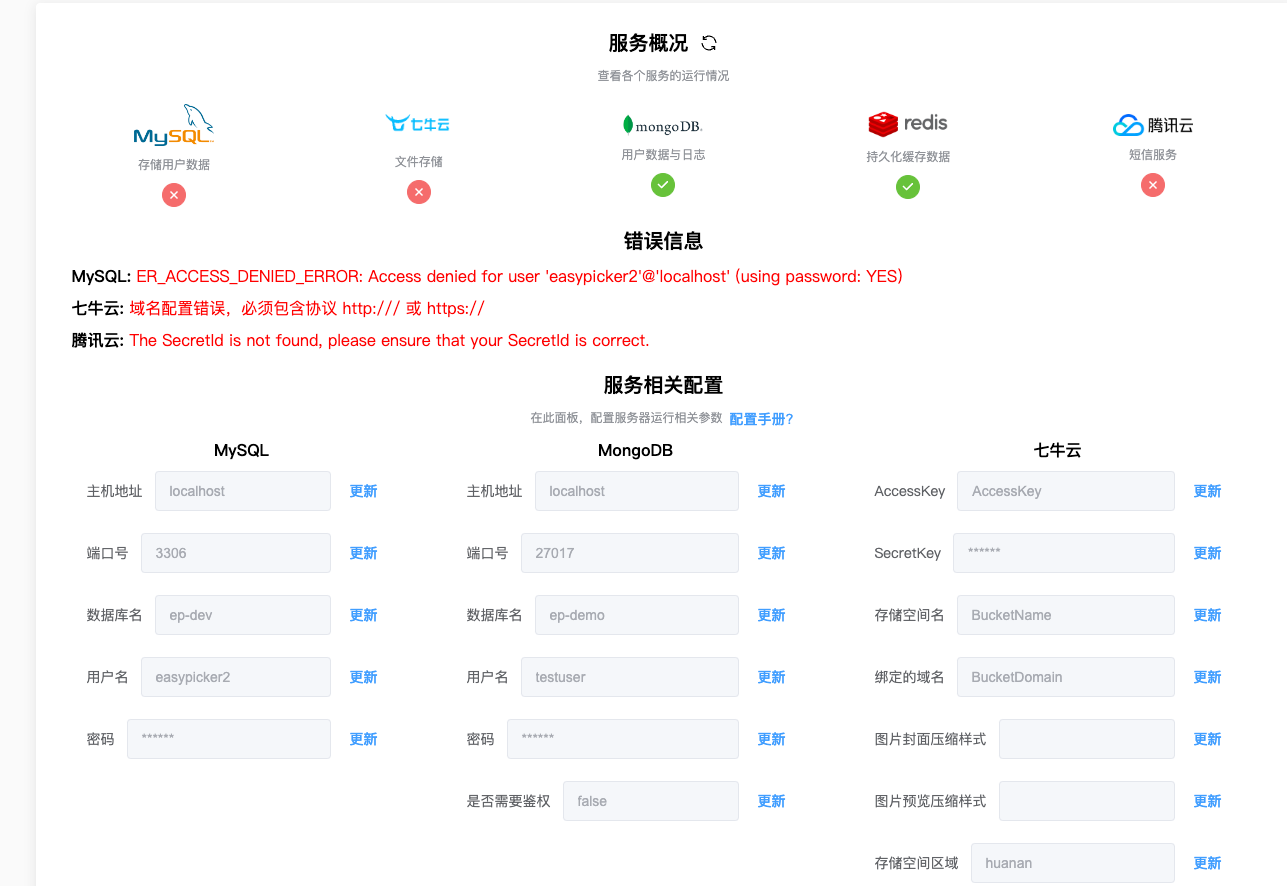The image size is (1287, 886).
Task: Focus the MySQL 数据库名 input
Action: [243, 615]
